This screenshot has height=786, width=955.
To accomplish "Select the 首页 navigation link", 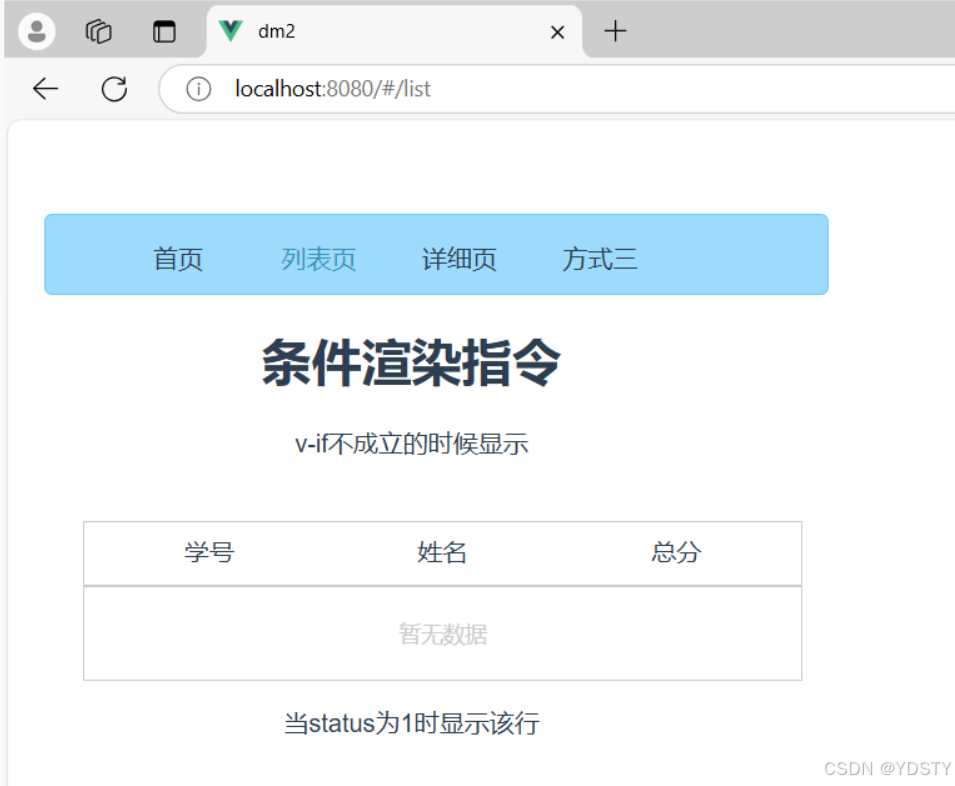I will (178, 258).
